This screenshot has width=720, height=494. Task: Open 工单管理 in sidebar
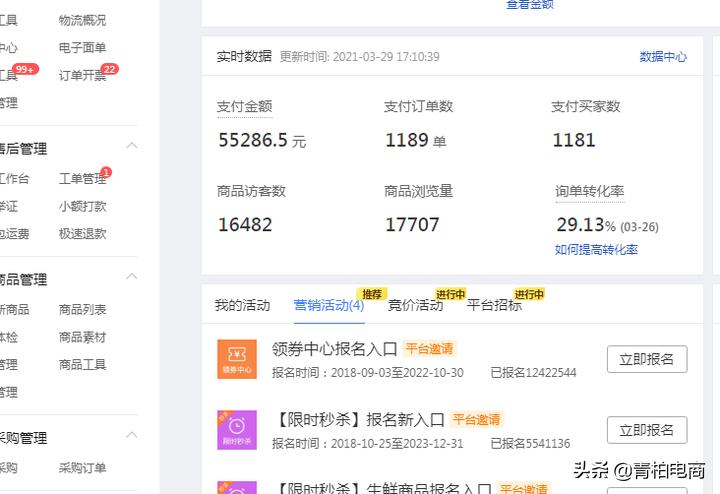pos(83,179)
